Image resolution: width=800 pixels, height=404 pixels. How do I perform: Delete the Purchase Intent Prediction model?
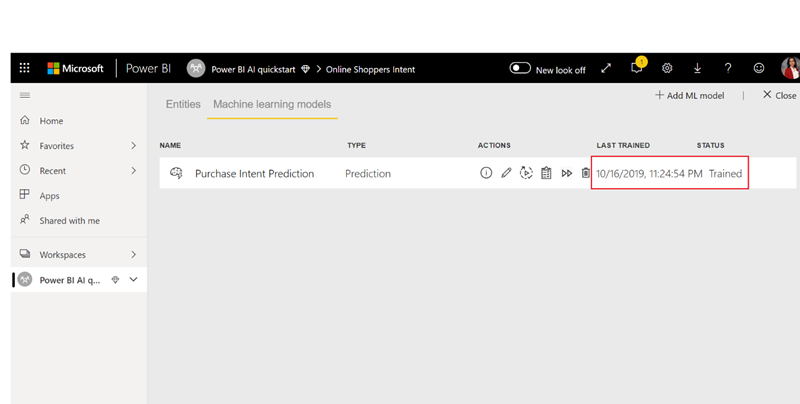click(586, 173)
